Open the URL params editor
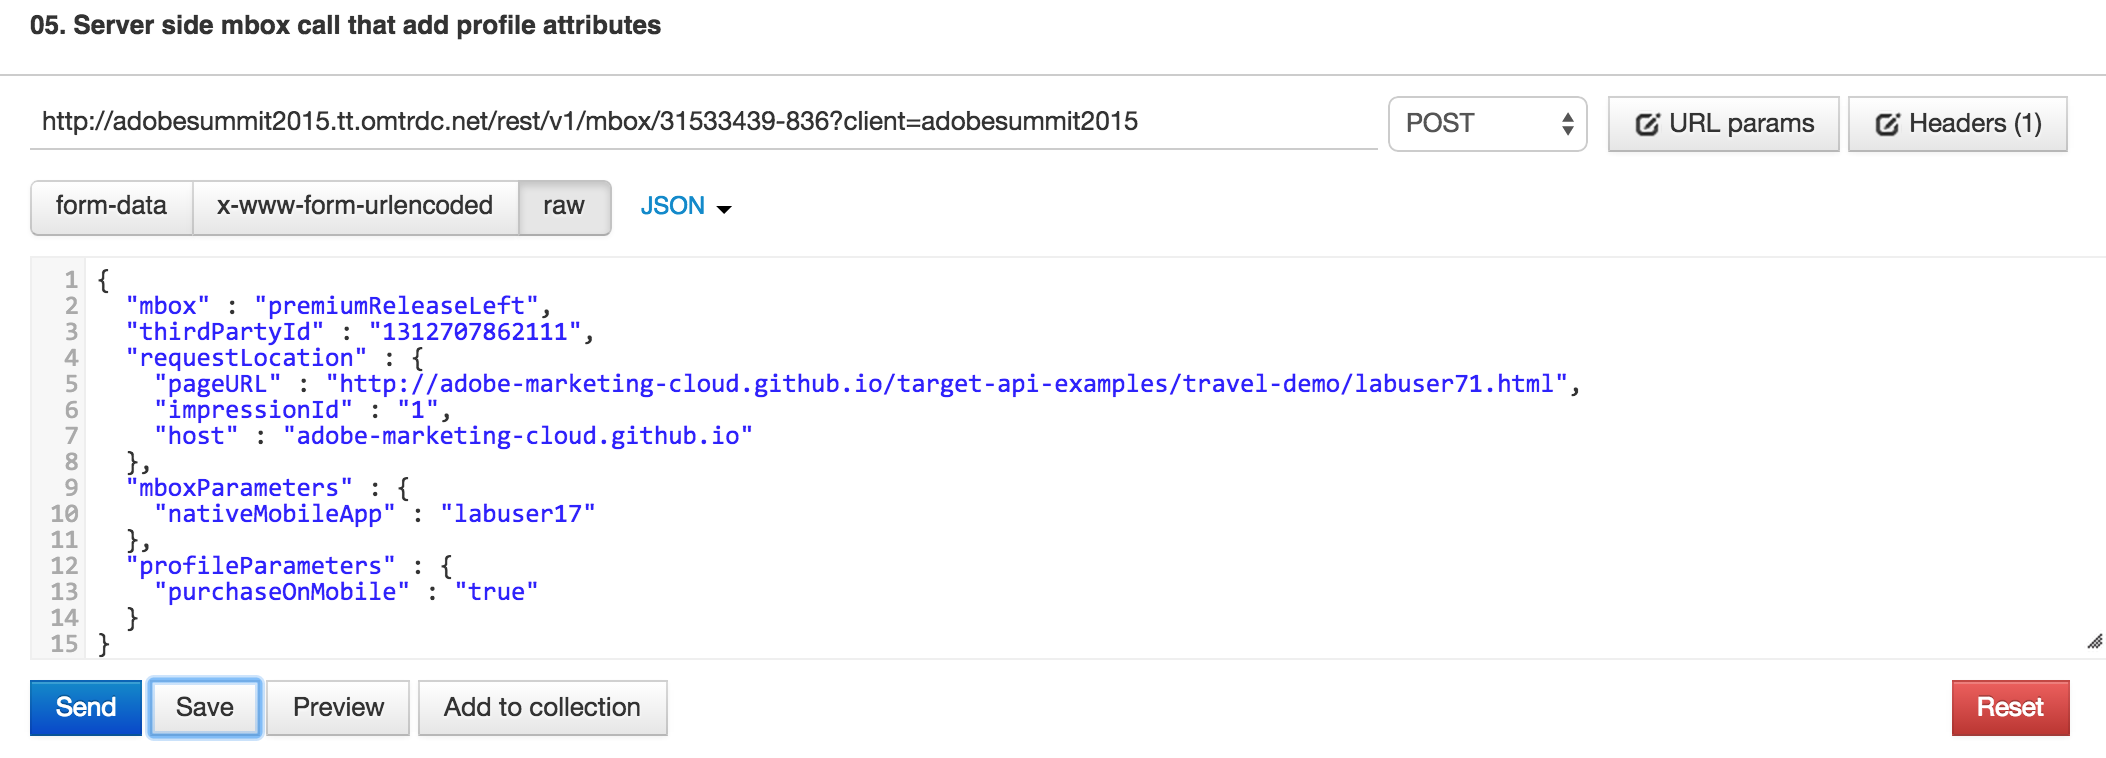The height and width of the screenshot is (758, 2106). 1724,124
